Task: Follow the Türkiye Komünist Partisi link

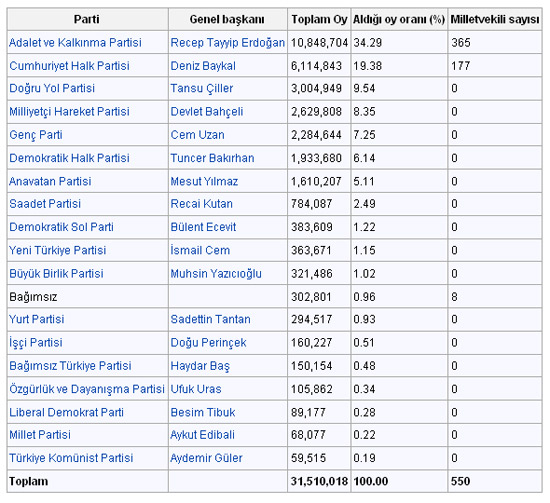Action: pyautogui.click(x=71, y=458)
